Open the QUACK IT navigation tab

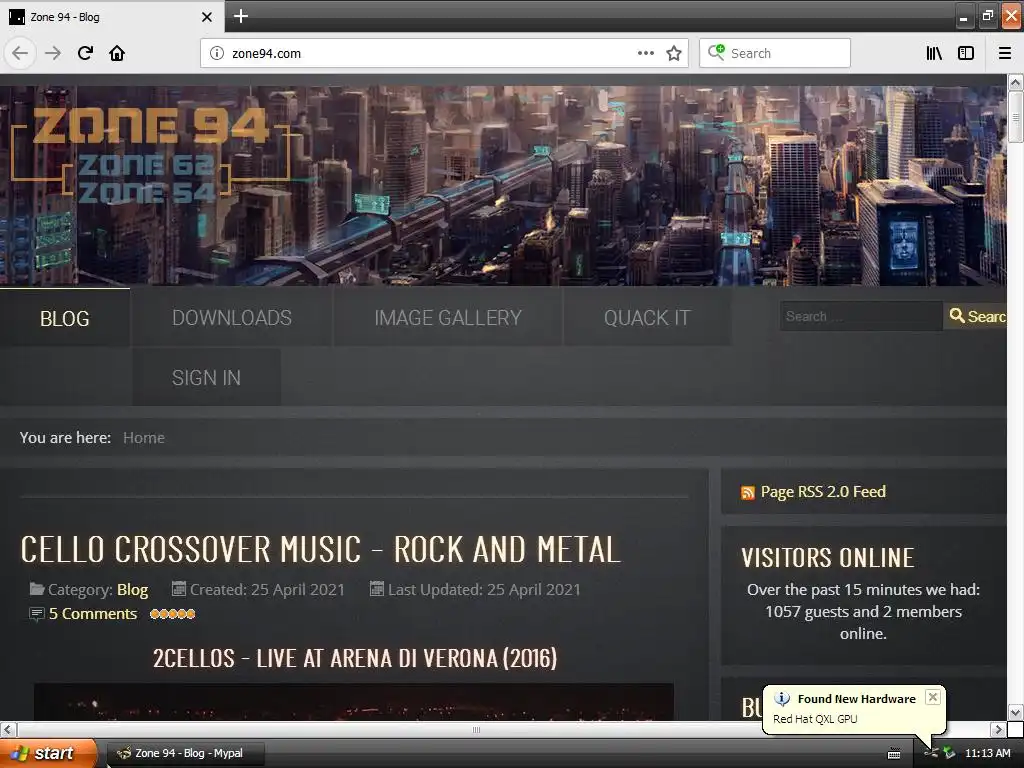[x=647, y=317]
